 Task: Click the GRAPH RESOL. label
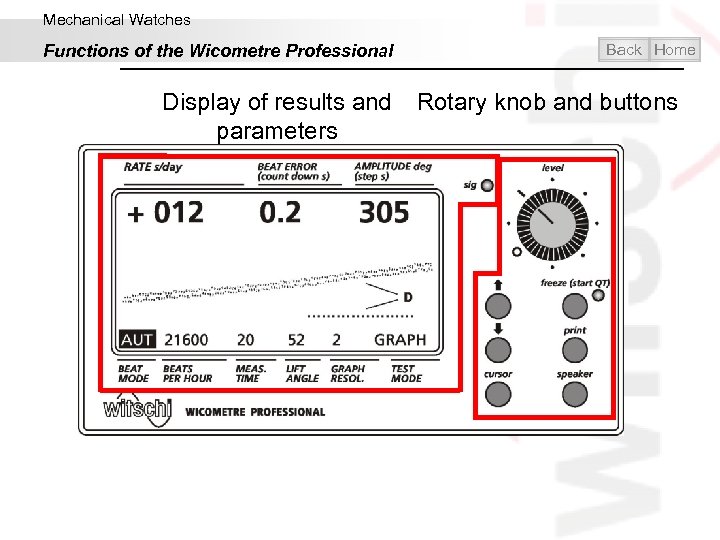point(348,374)
